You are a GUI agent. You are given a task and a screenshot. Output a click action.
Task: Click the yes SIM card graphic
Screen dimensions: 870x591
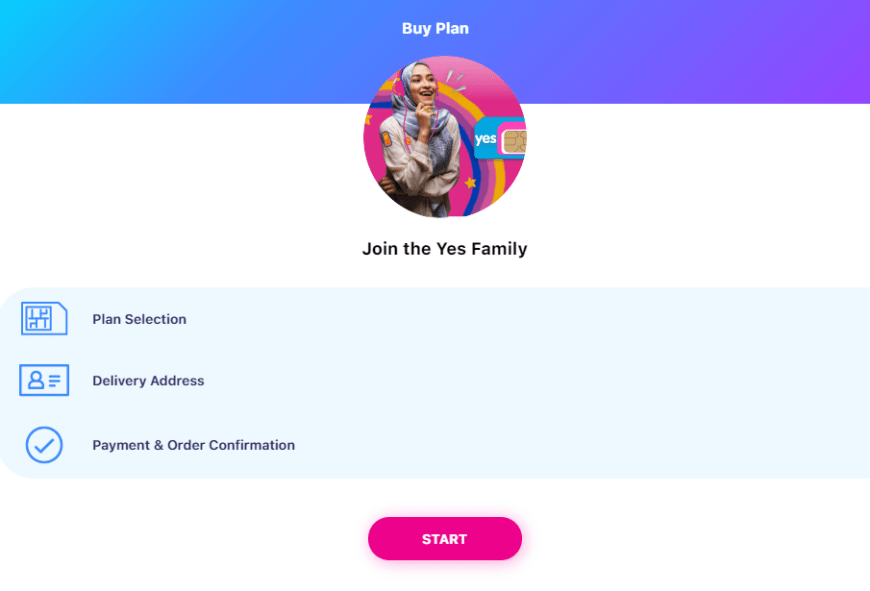(x=500, y=138)
